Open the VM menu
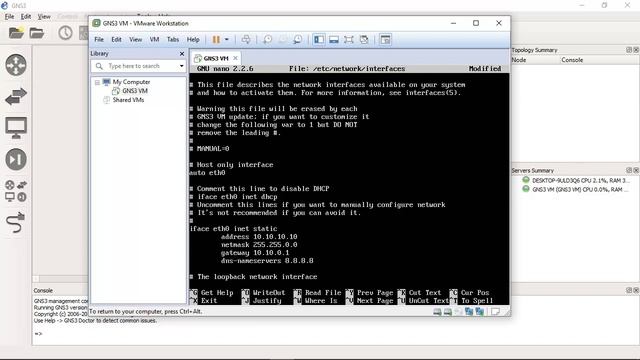The image size is (640, 360). [x=154, y=40]
